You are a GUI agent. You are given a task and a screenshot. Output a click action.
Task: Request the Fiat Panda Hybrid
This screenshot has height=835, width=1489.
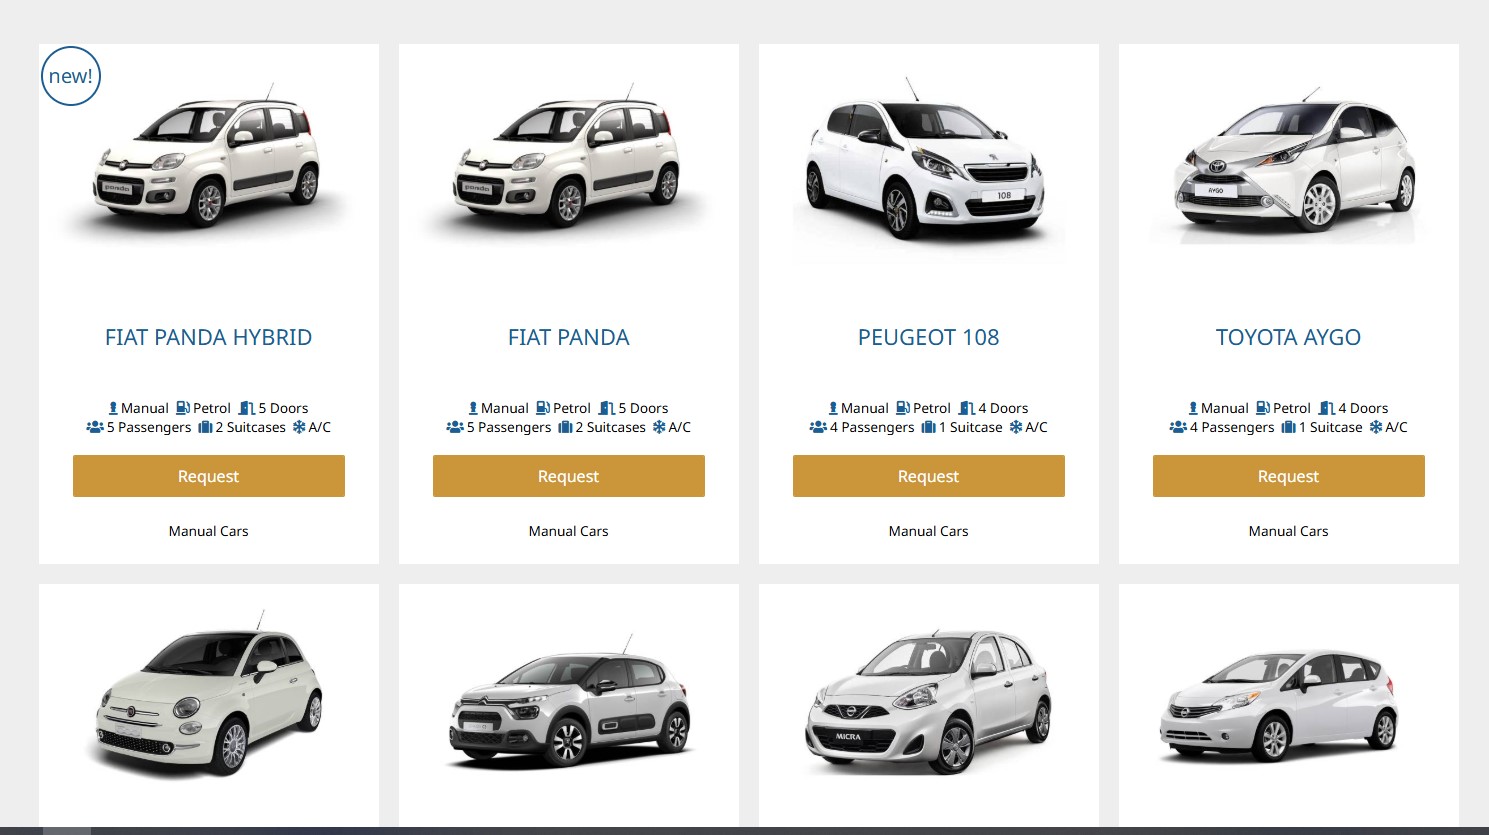pyautogui.click(x=209, y=476)
